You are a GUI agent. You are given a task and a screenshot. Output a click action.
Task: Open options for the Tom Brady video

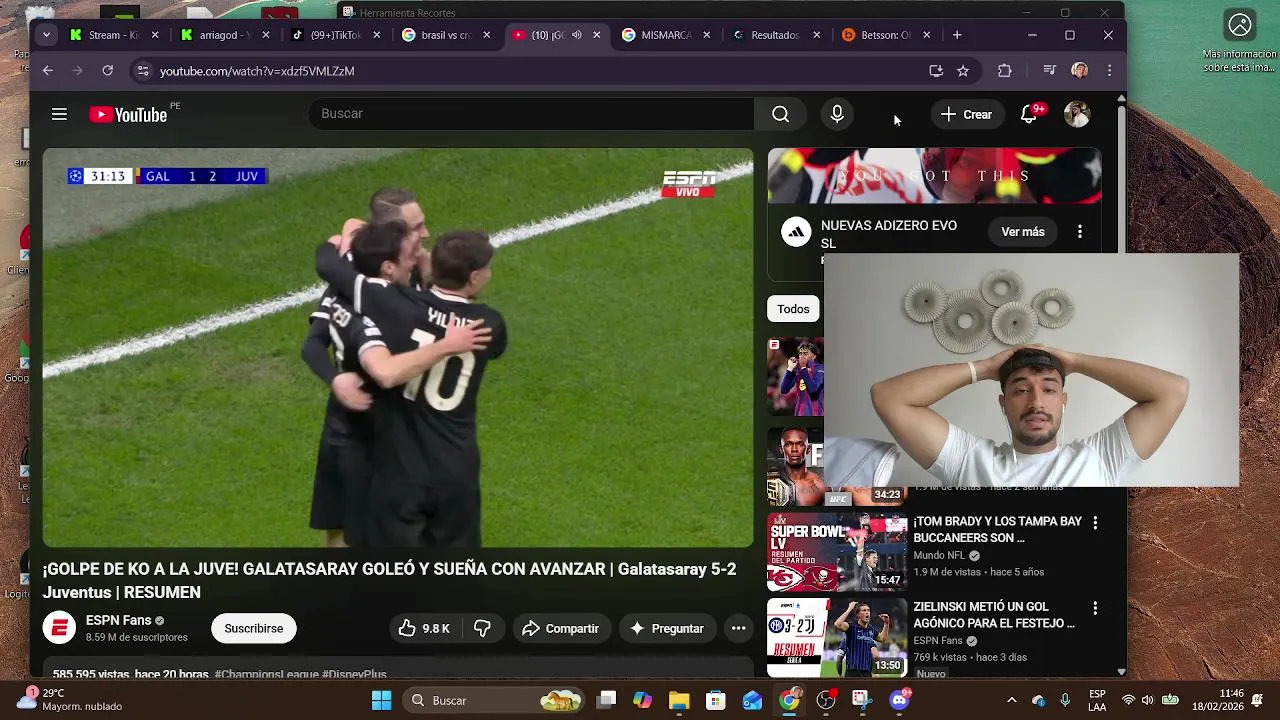point(1095,523)
